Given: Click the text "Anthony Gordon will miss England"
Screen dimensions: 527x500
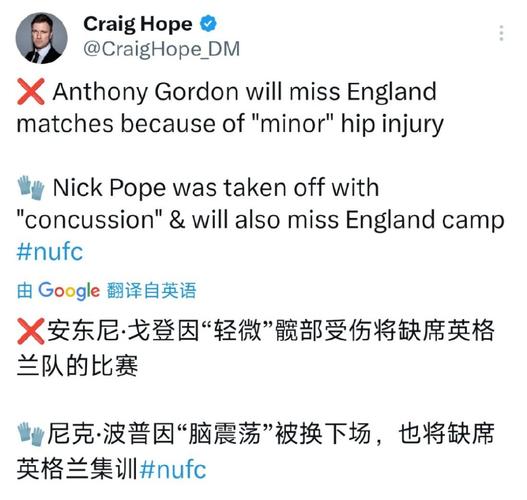Looking at the screenshot, I should [x=245, y=91].
